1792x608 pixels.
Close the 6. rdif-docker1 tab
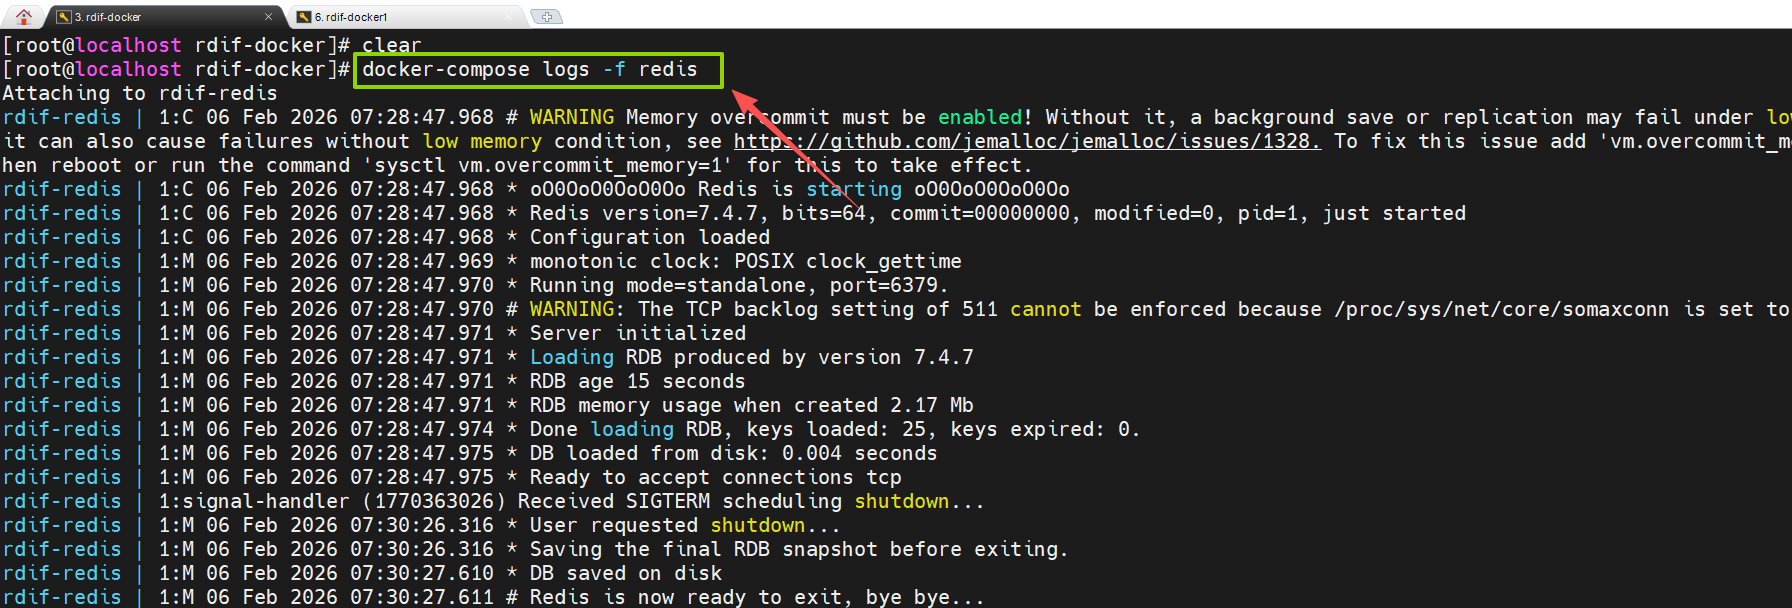tap(508, 17)
